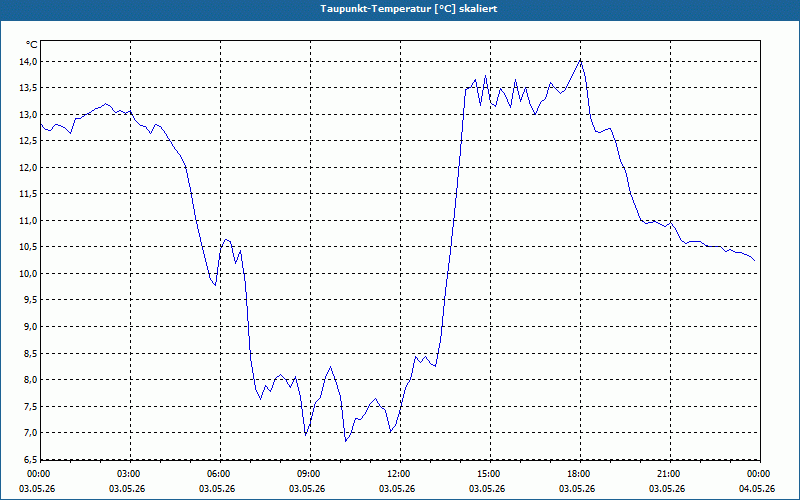Click the 03.05.26 date below 09:00
800x500 pixels.
pos(307,489)
